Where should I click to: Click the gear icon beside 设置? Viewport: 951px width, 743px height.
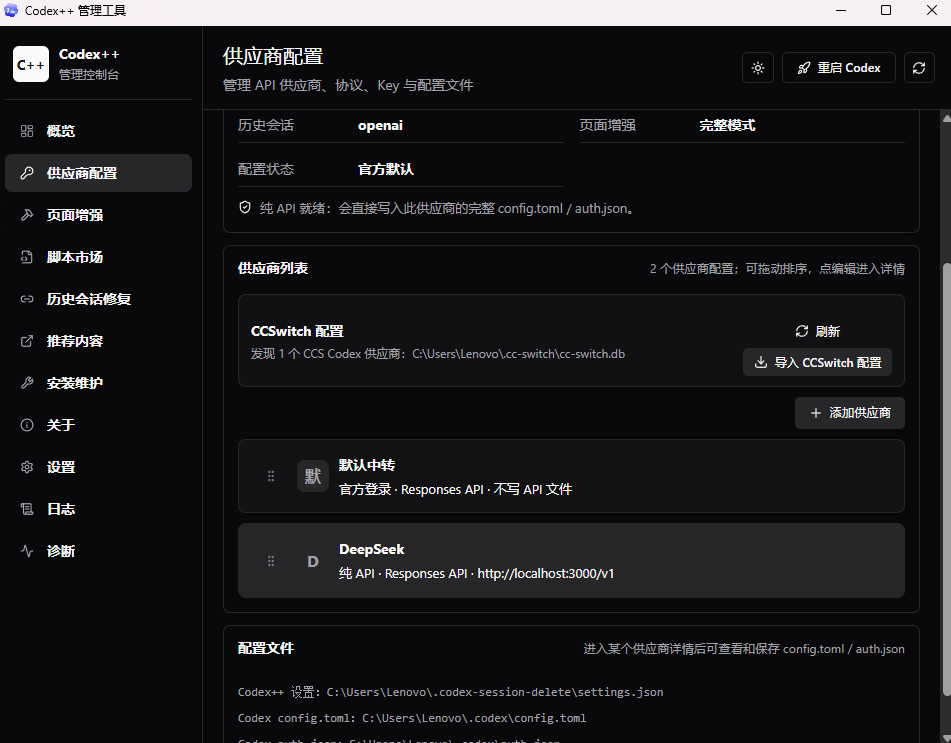tap(27, 467)
